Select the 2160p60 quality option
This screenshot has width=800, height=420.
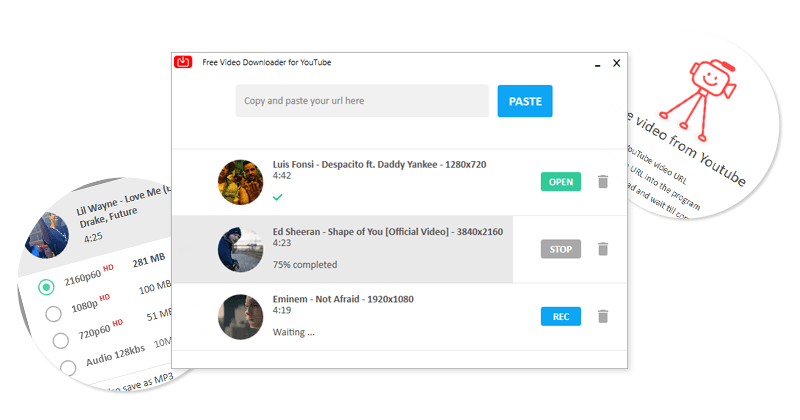click(x=46, y=288)
